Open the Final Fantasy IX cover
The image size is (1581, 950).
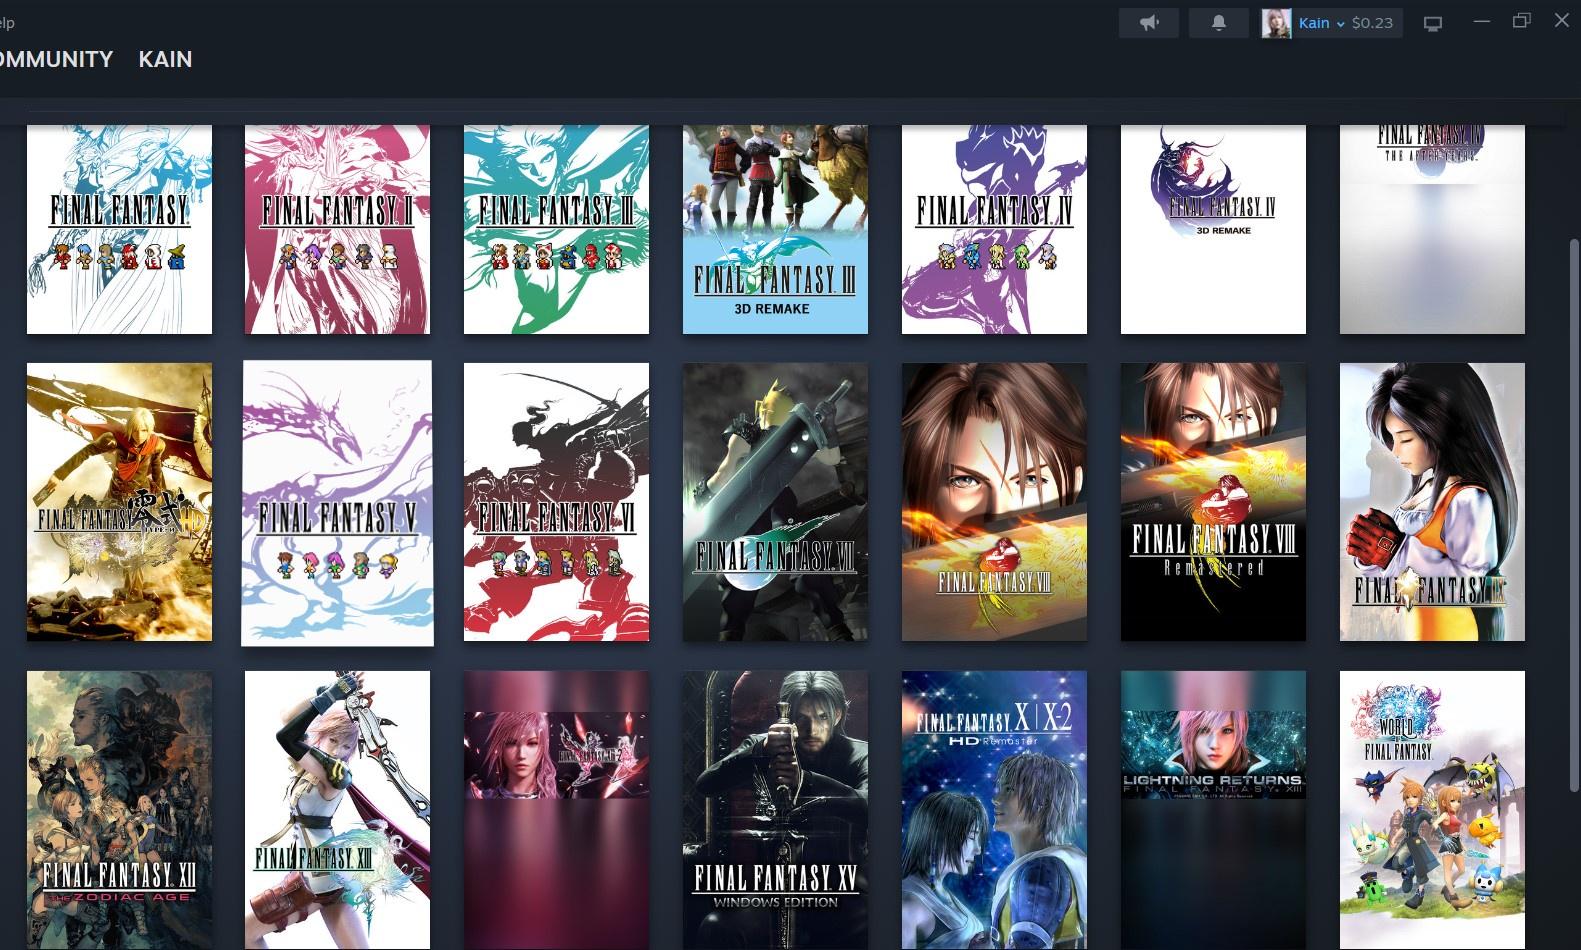[1432, 502]
